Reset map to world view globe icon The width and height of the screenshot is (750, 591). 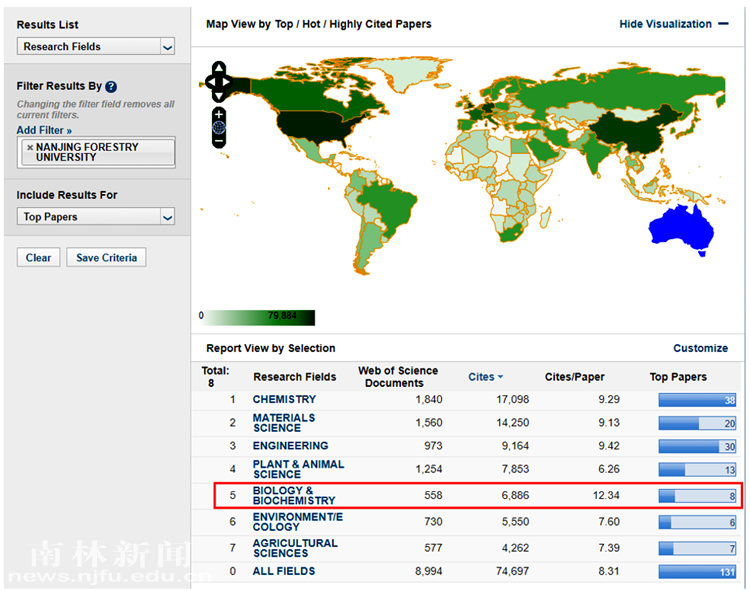[219, 128]
